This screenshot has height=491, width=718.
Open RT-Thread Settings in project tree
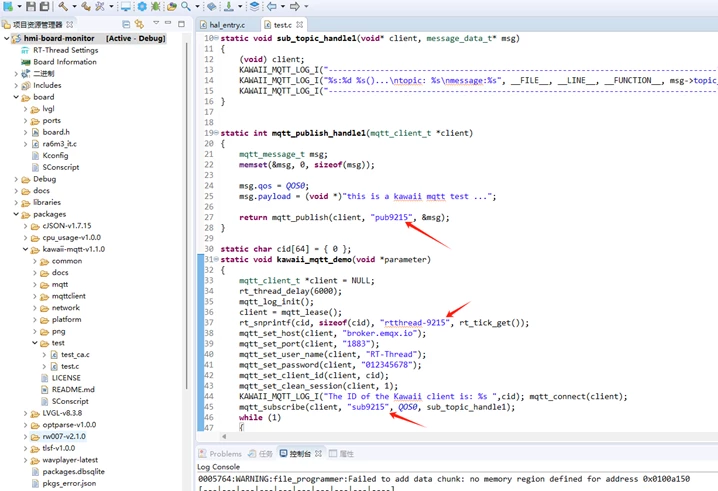(60, 50)
